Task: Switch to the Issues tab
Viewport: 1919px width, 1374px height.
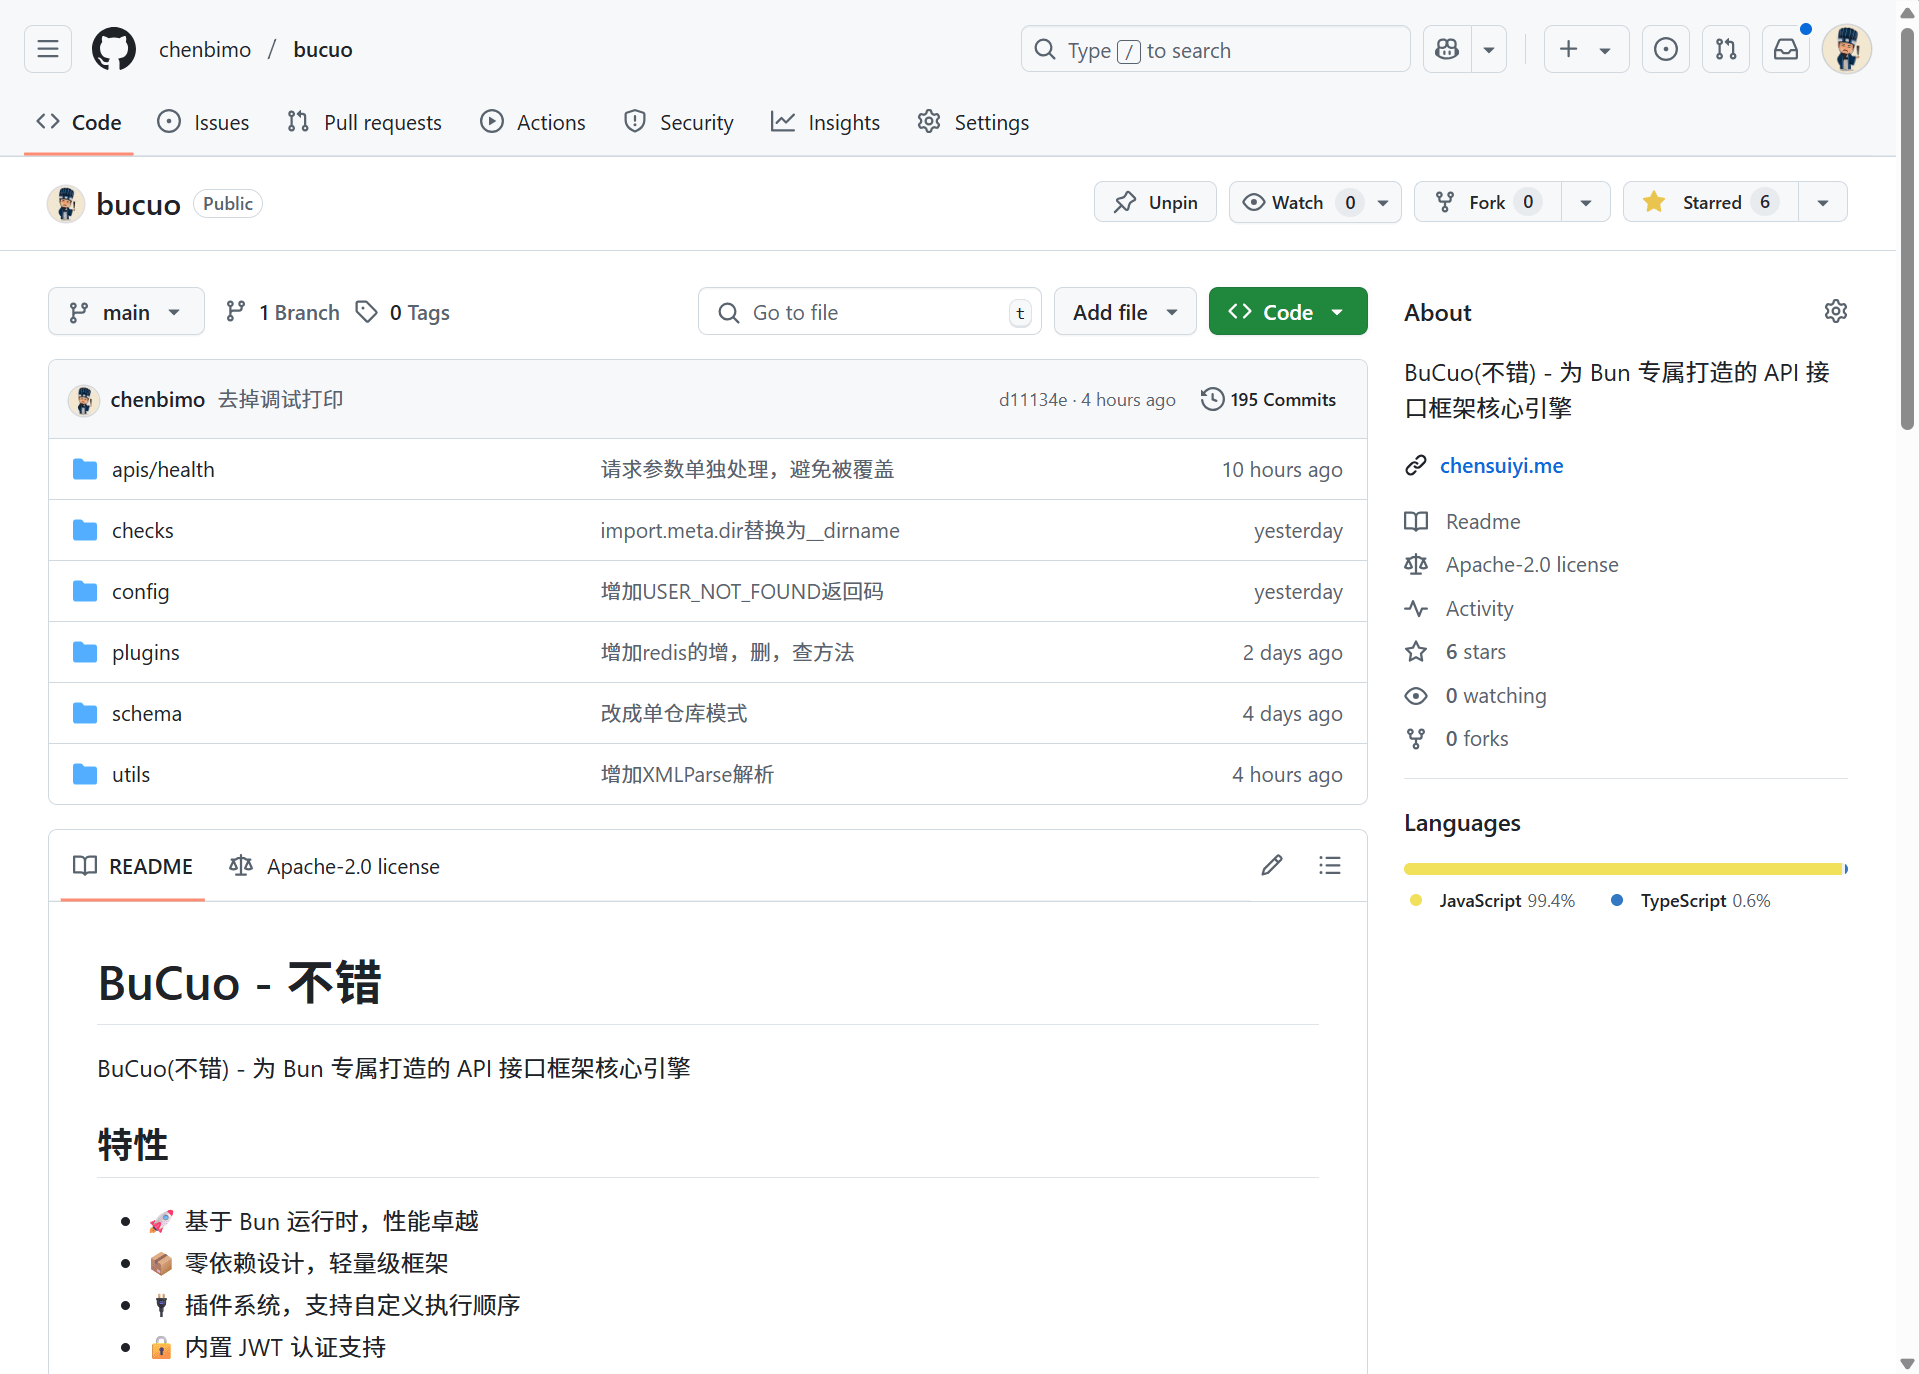Action: [204, 122]
